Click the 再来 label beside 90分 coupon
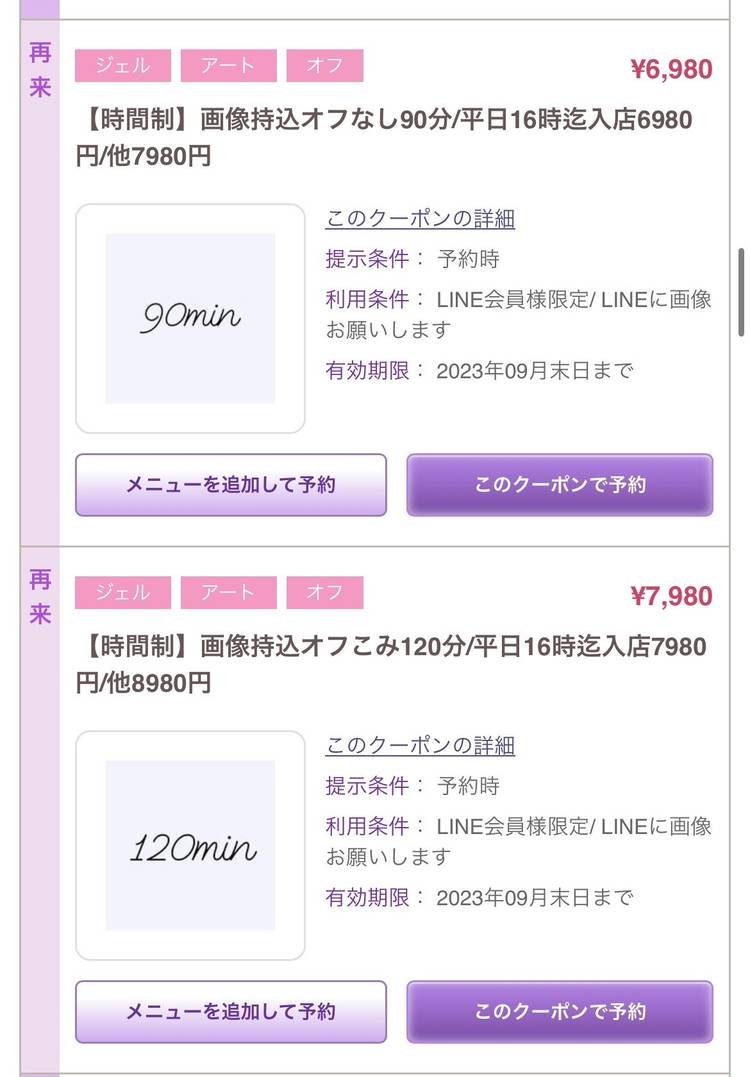Screen dimensions: 750x1077 [40, 70]
